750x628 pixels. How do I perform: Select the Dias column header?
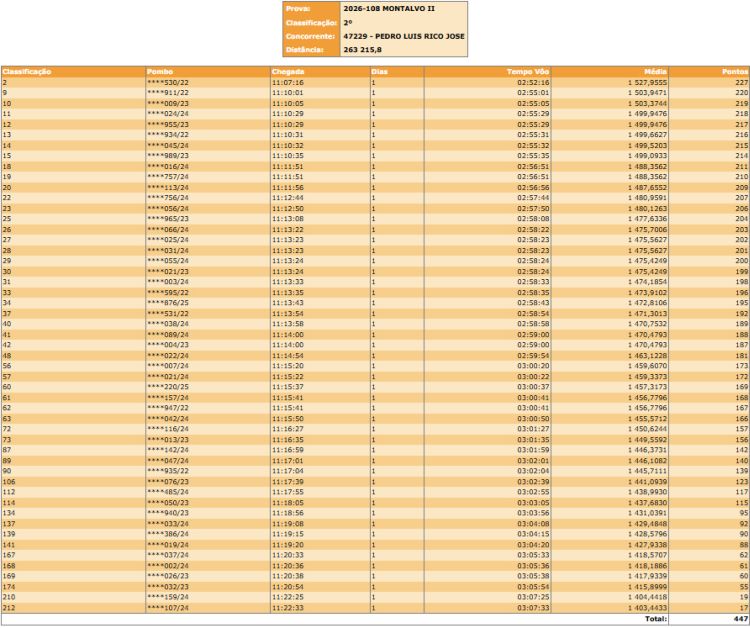click(379, 72)
